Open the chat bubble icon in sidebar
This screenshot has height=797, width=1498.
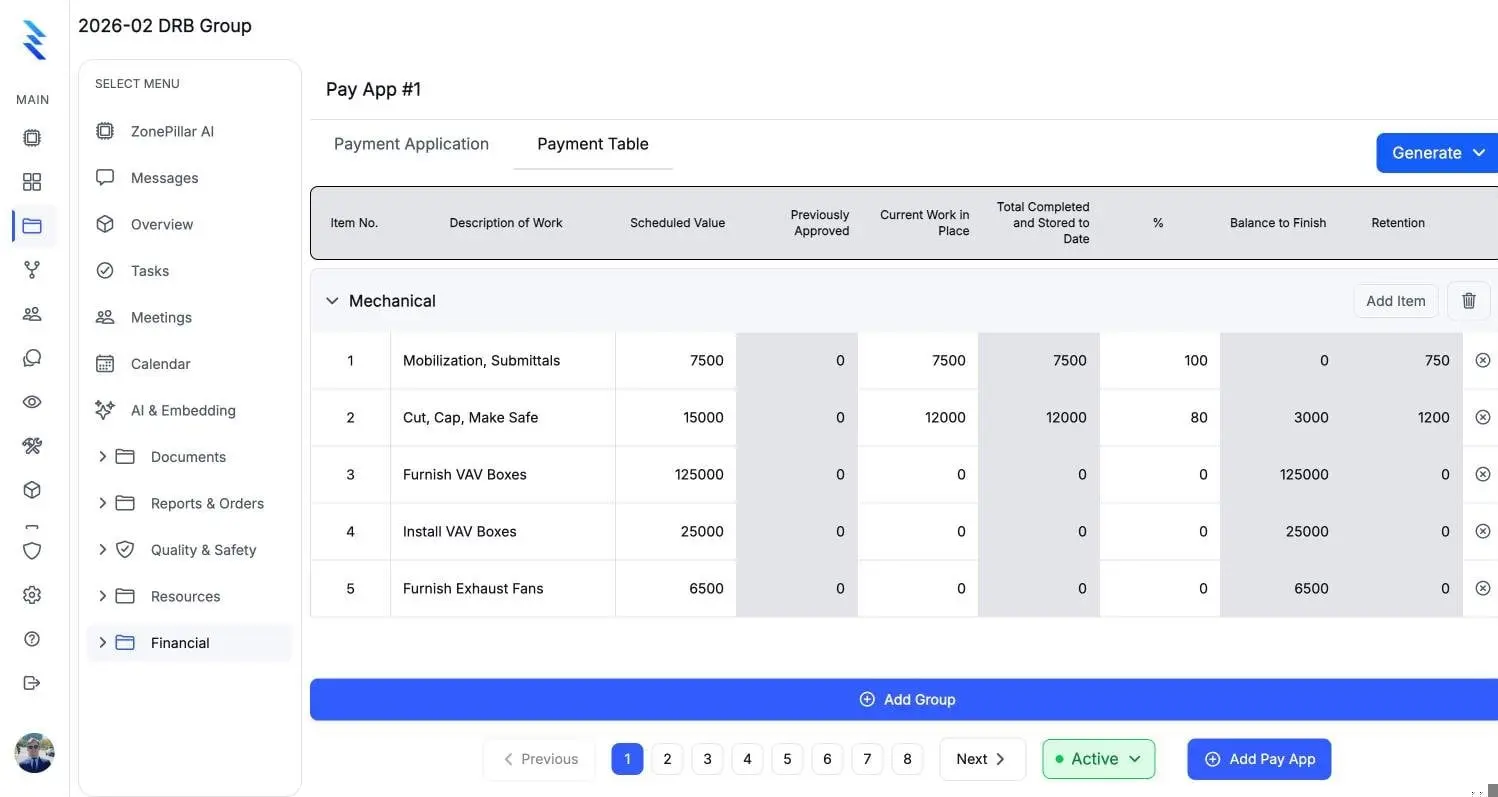point(32,358)
